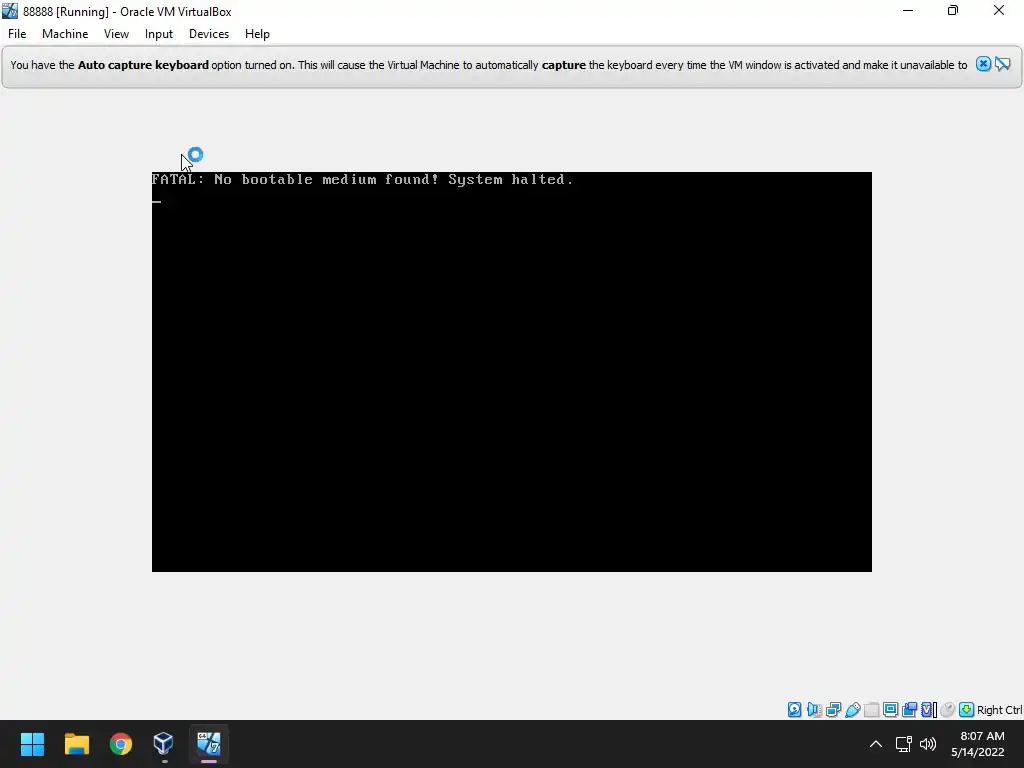The width and height of the screenshot is (1024, 768).
Task: Close the VirtualBox VM window
Action: [999, 10]
